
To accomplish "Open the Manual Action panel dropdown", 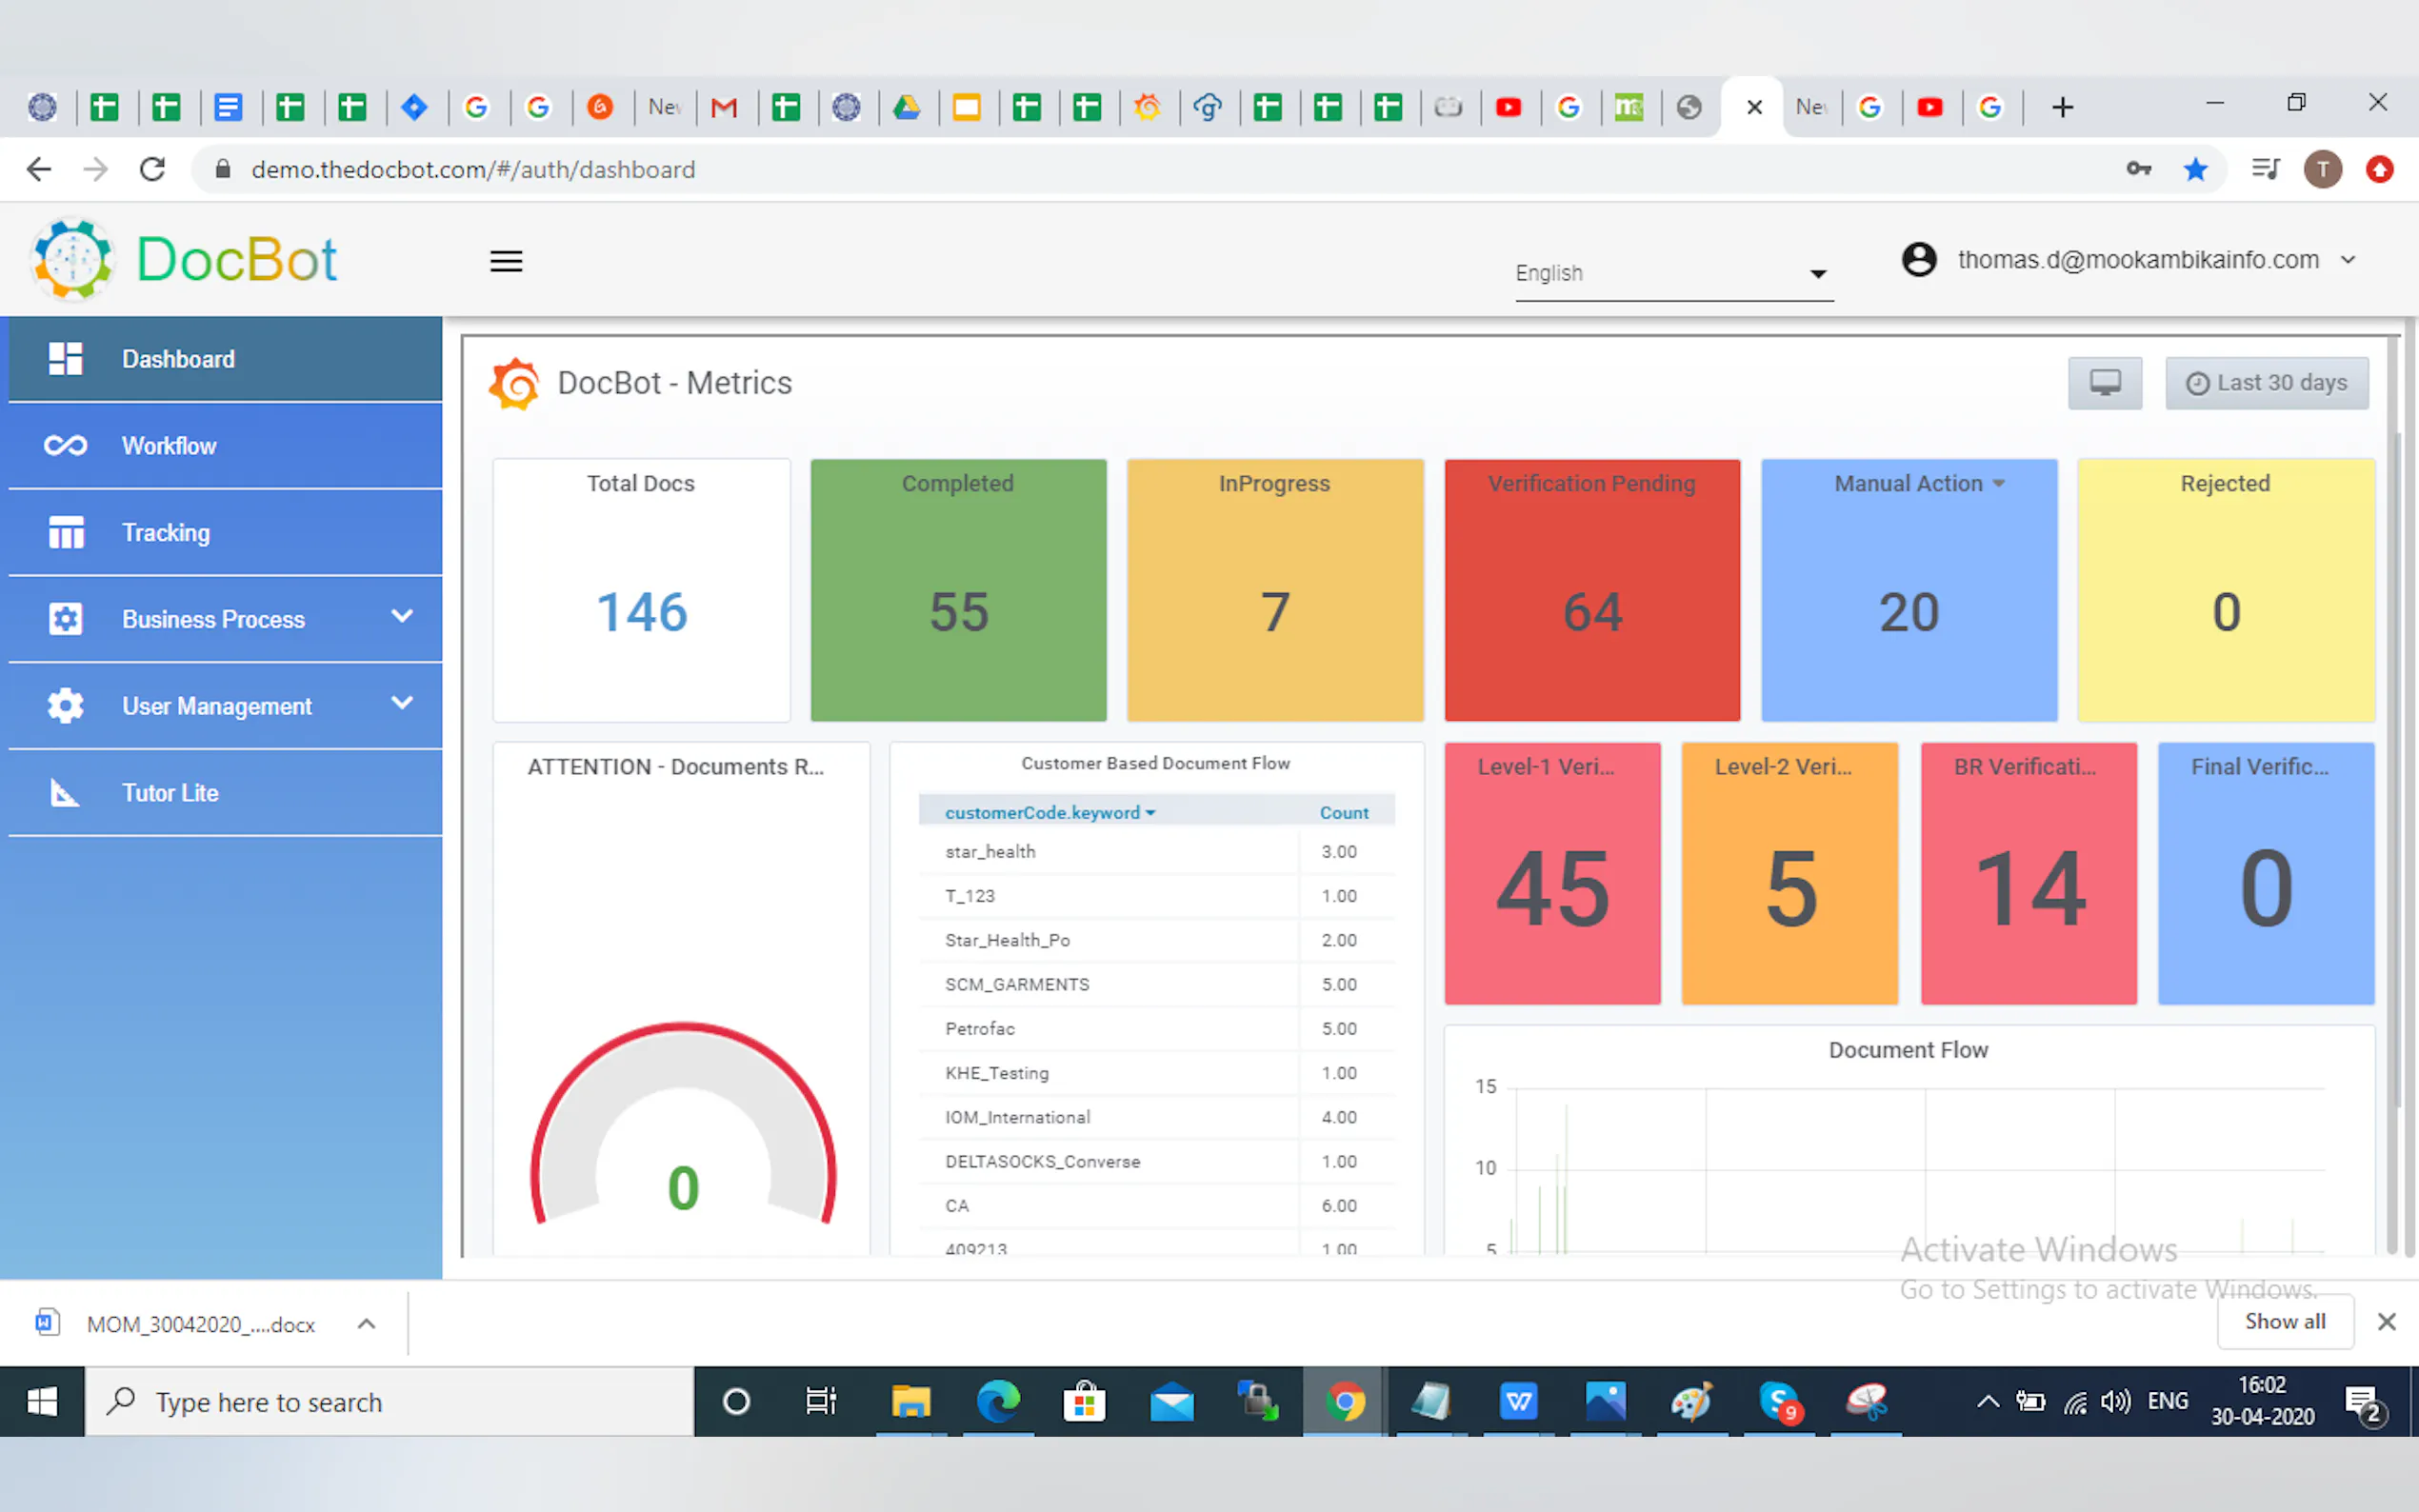I will click(1998, 484).
